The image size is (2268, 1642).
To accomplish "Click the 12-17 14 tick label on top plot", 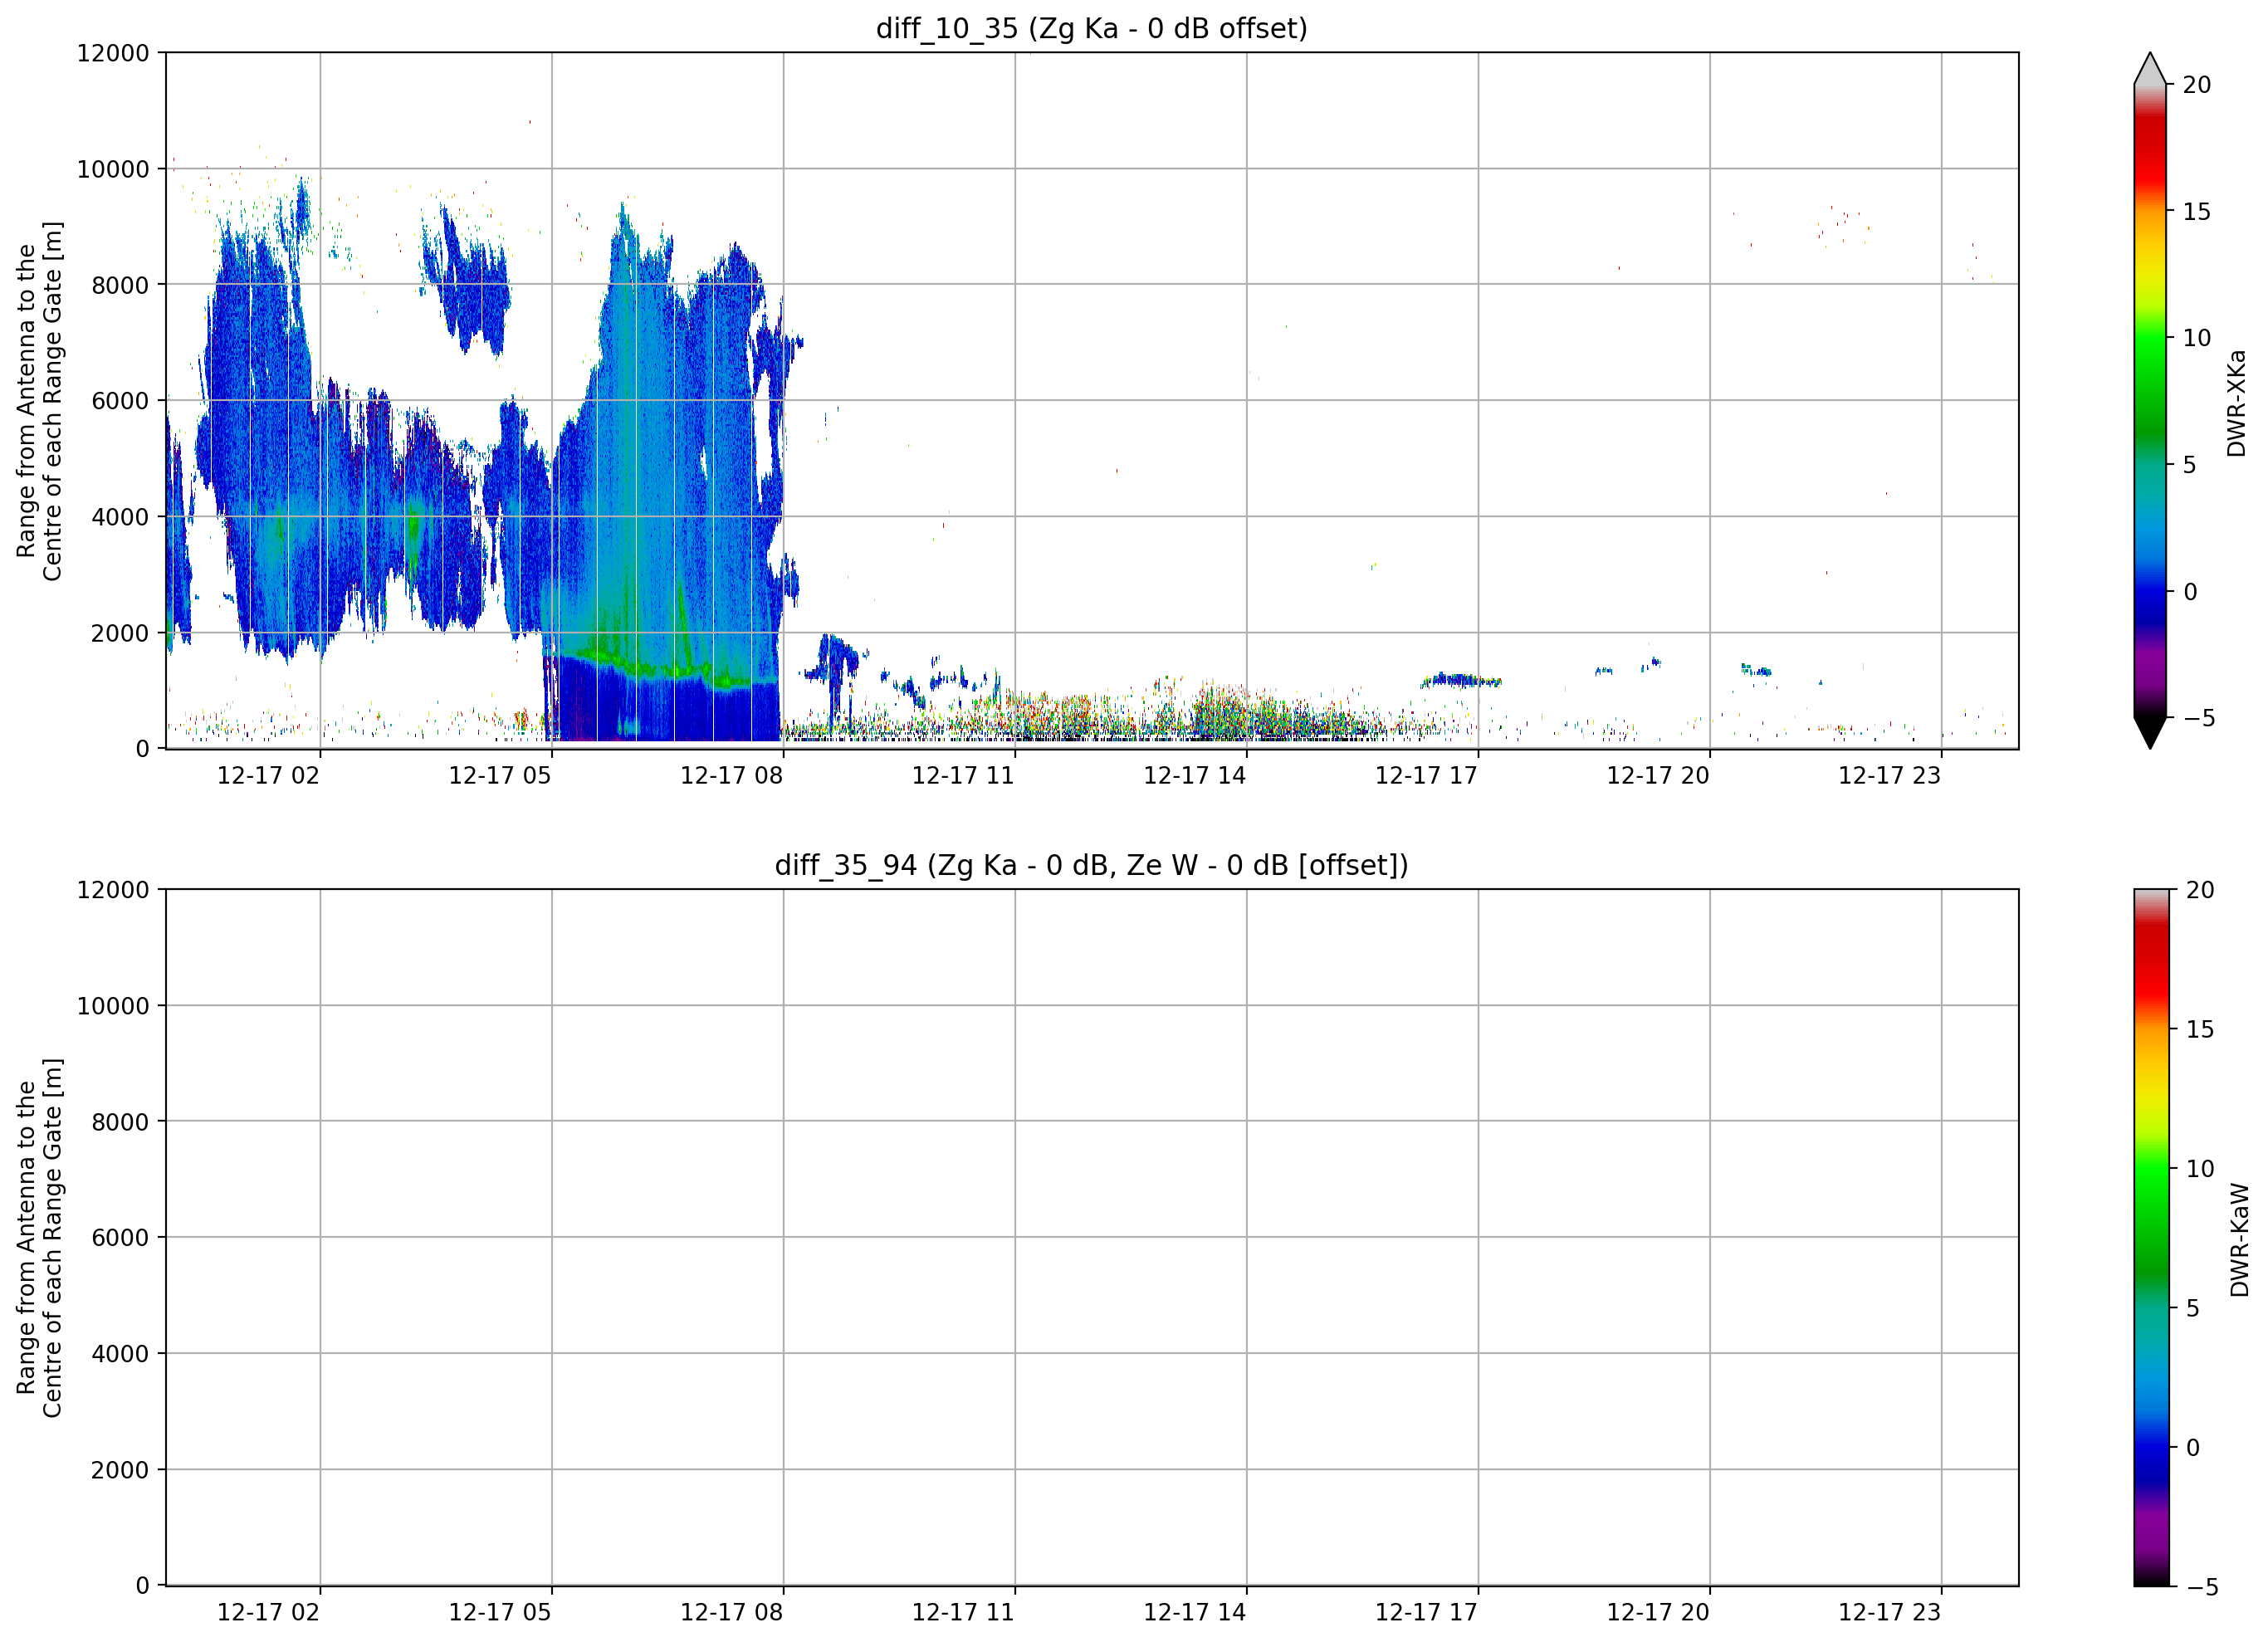I will pos(1194,775).
